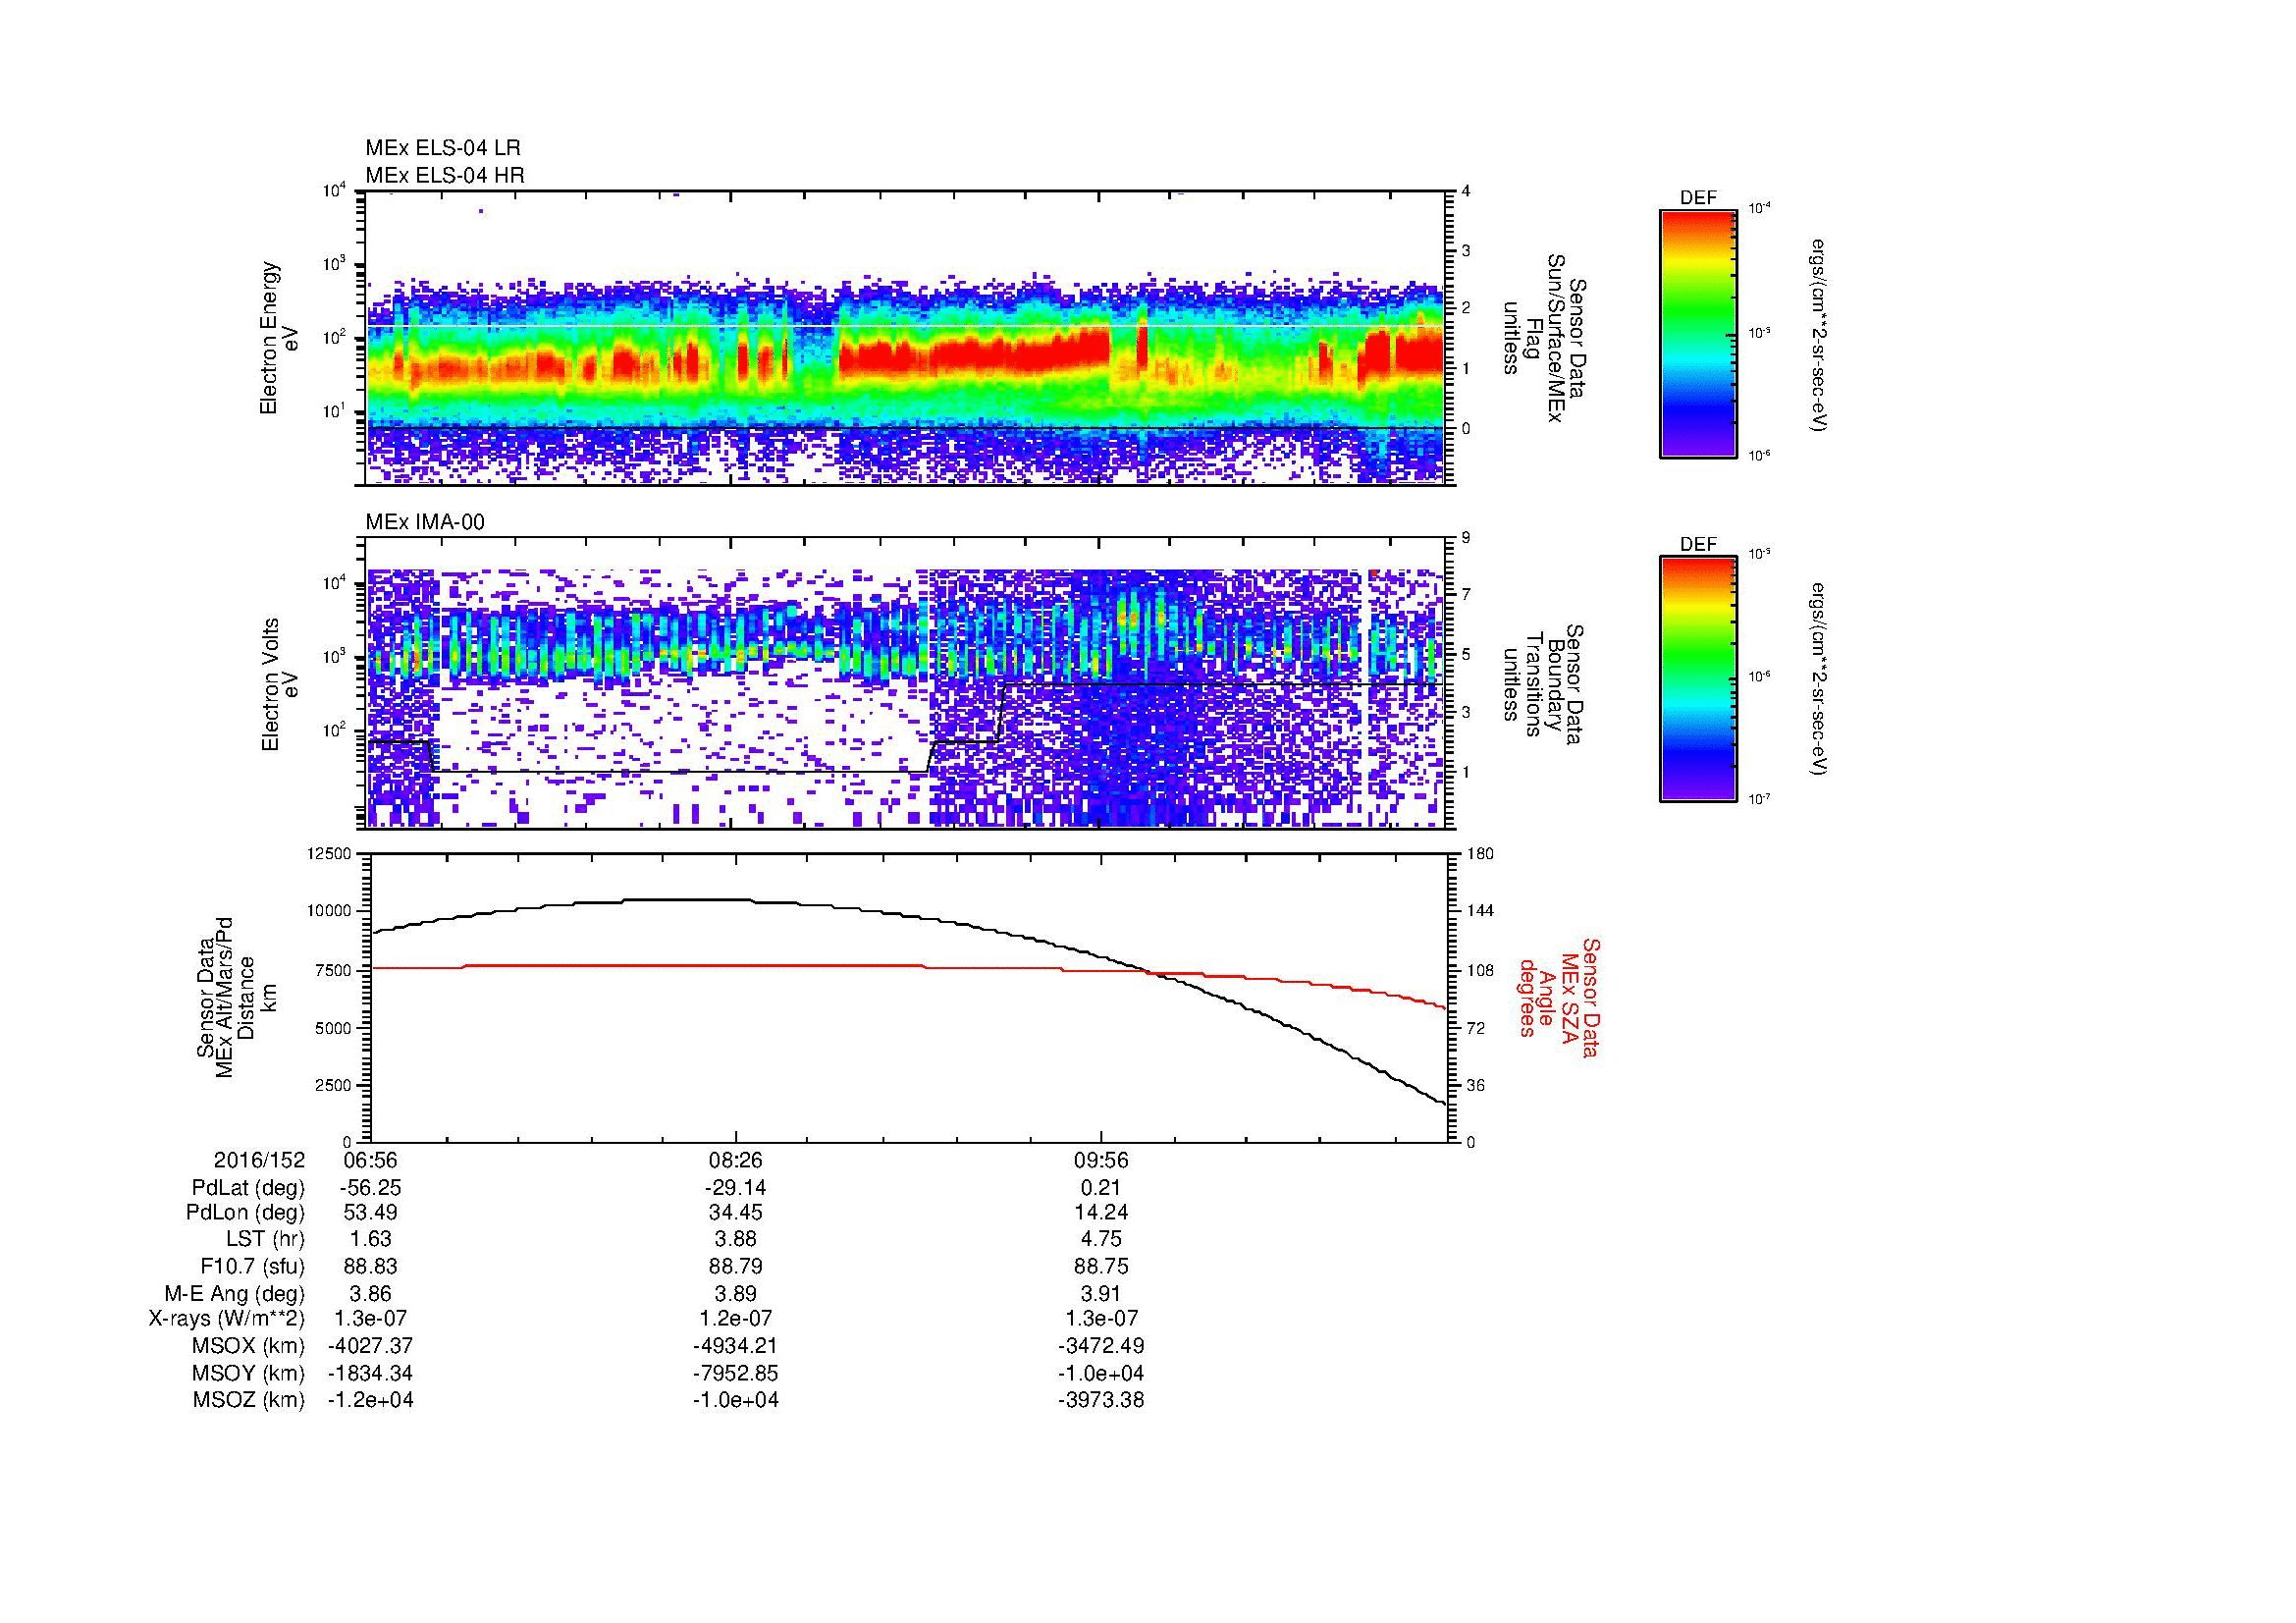The image size is (2296, 1623).
Task: Click the PdLat value '-56.25'
Action: tap(370, 1187)
